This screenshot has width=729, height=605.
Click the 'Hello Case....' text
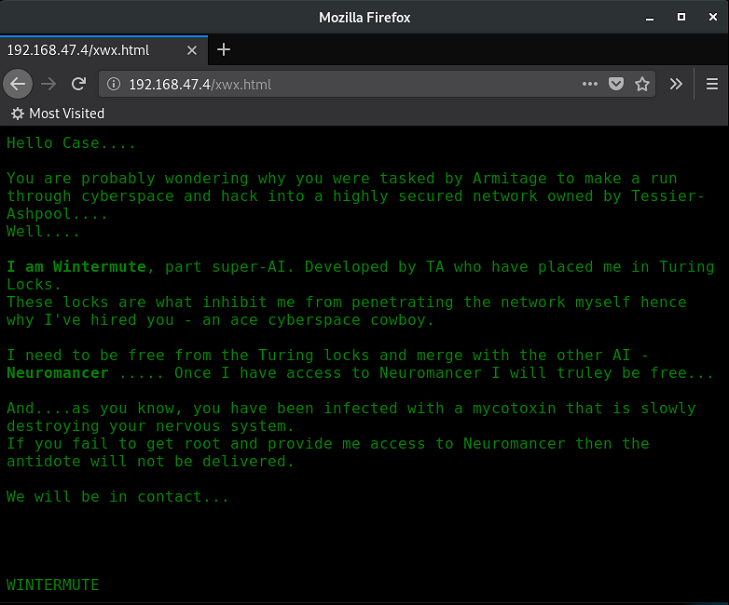[71, 143]
